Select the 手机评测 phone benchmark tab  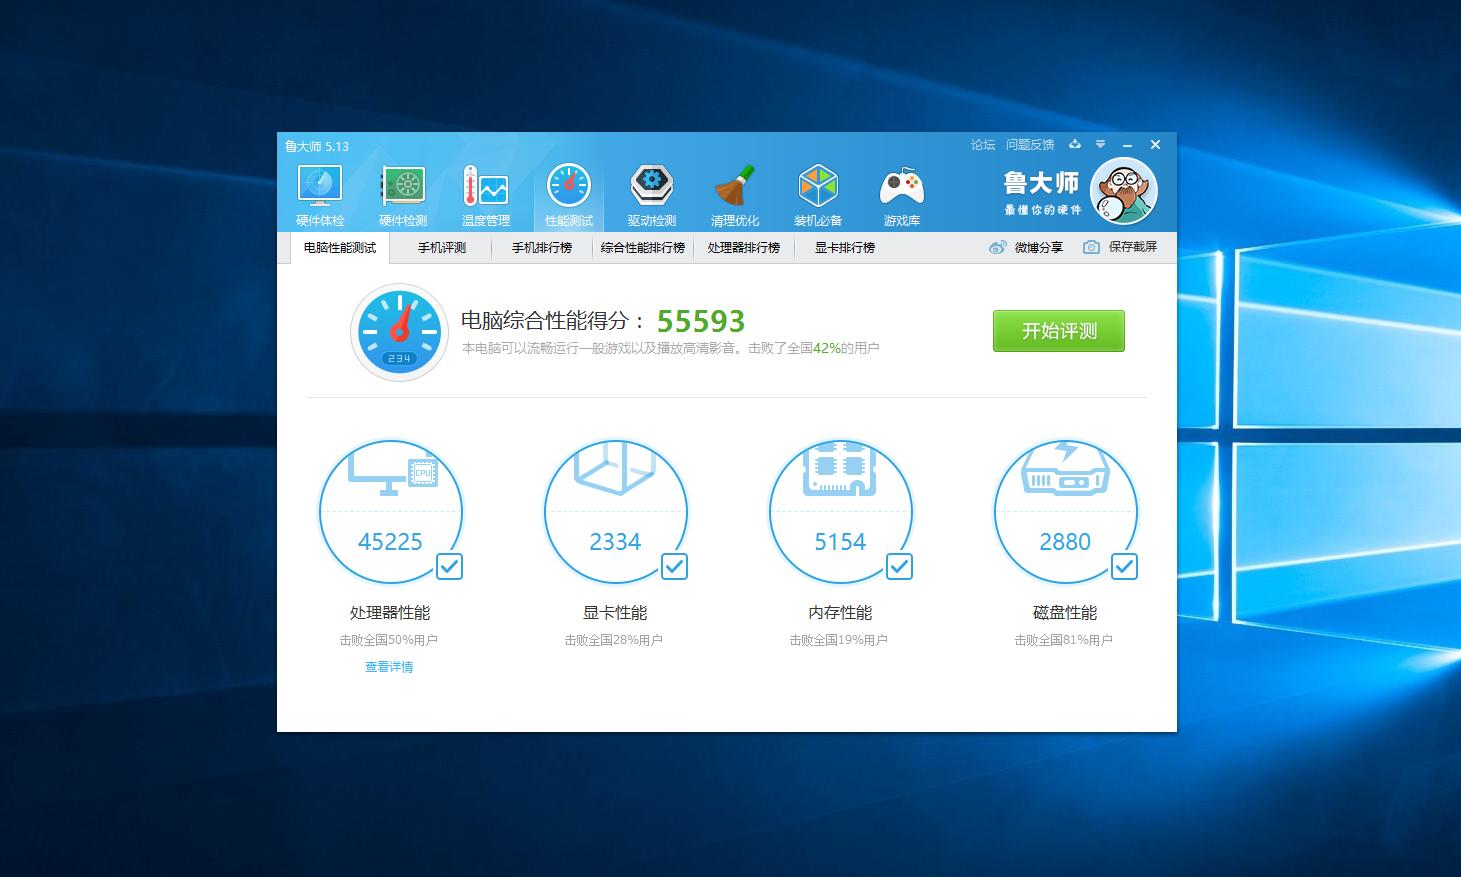[441, 247]
